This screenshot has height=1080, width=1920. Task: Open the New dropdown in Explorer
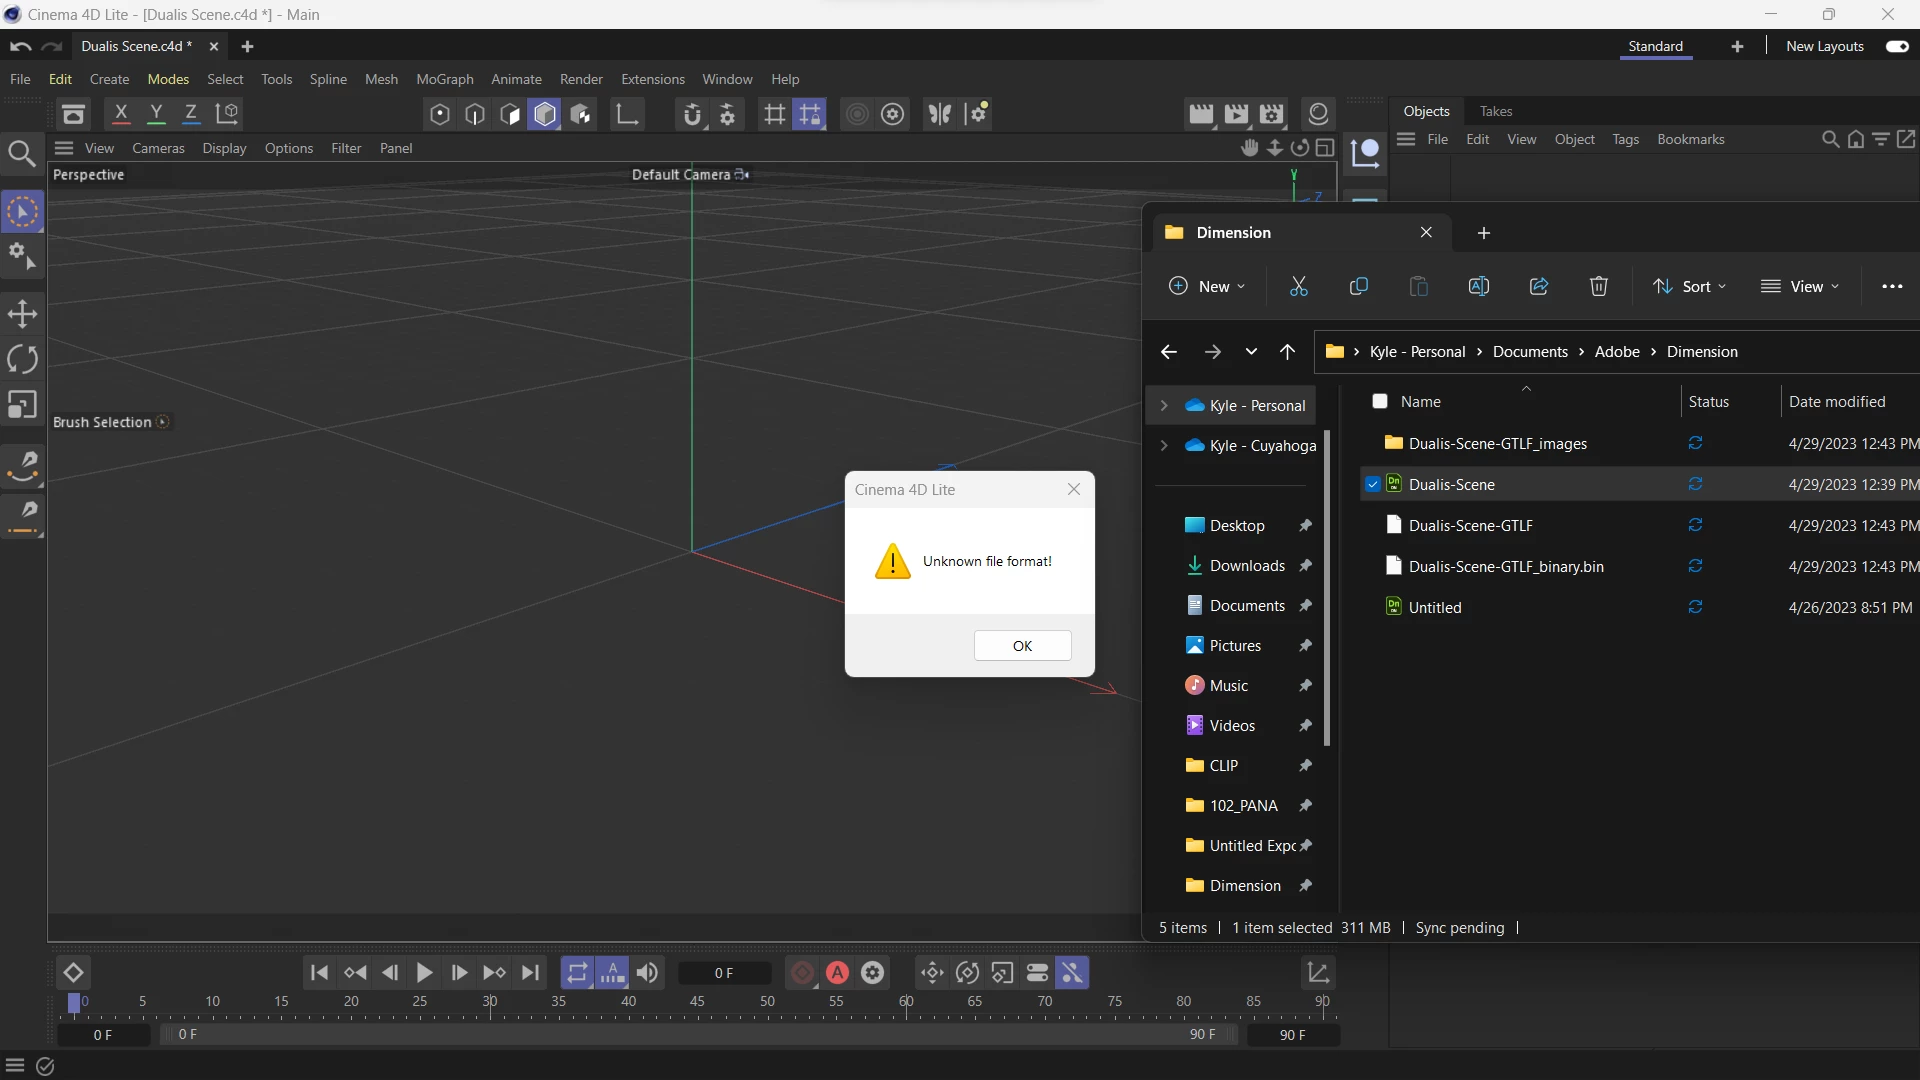1207,287
